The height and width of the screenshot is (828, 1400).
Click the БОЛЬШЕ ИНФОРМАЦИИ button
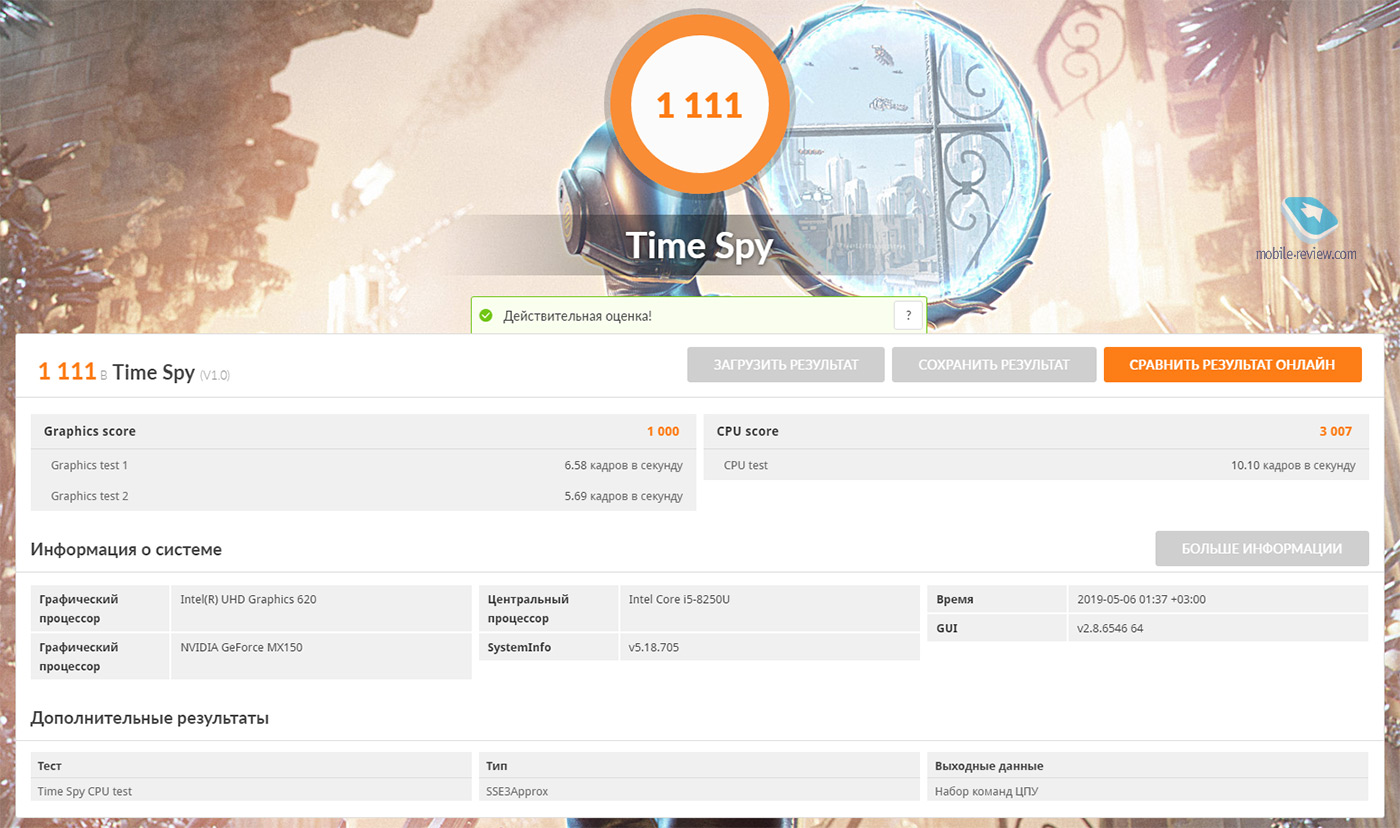1262,549
